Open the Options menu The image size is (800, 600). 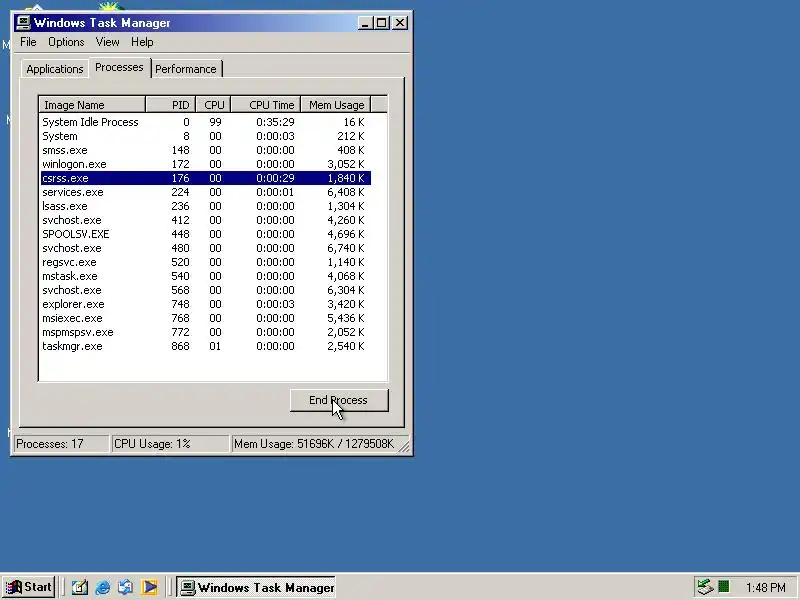66,42
